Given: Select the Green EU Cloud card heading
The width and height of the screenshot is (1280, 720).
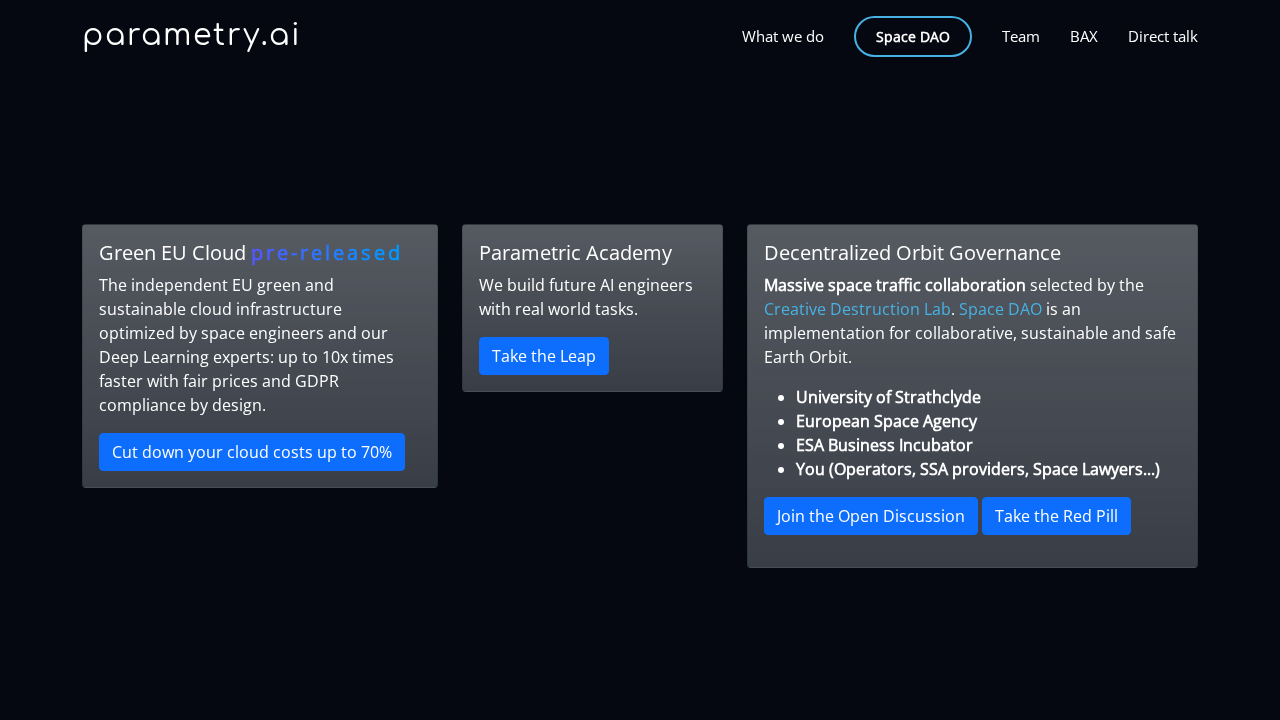Looking at the screenshot, I should point(172,252).
